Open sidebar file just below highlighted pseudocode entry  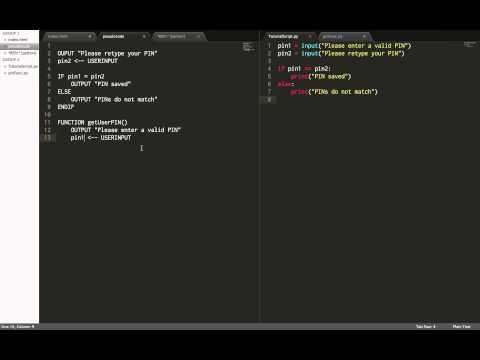[22, 53]
